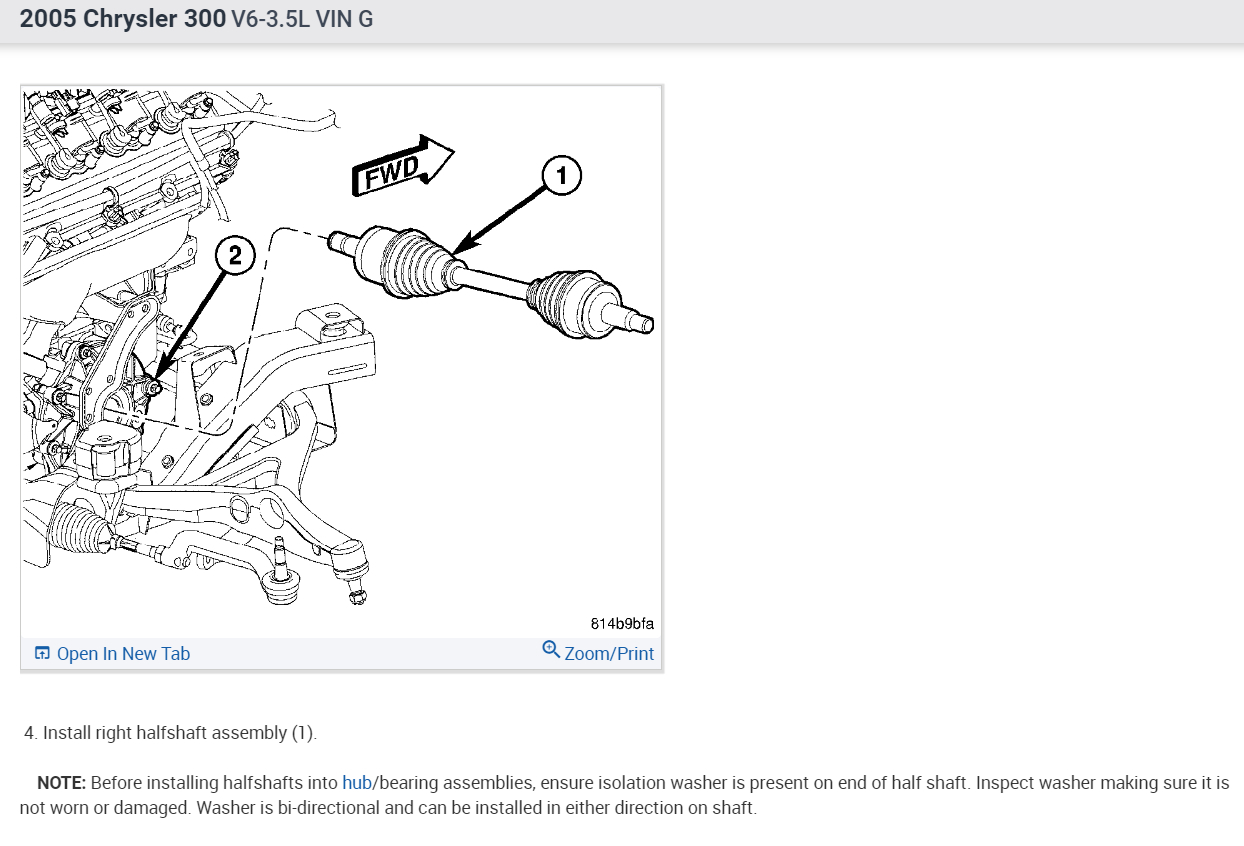Follow the blue hub hyperlink in the note
1244x846 pixels.
(x=356, y=783)
